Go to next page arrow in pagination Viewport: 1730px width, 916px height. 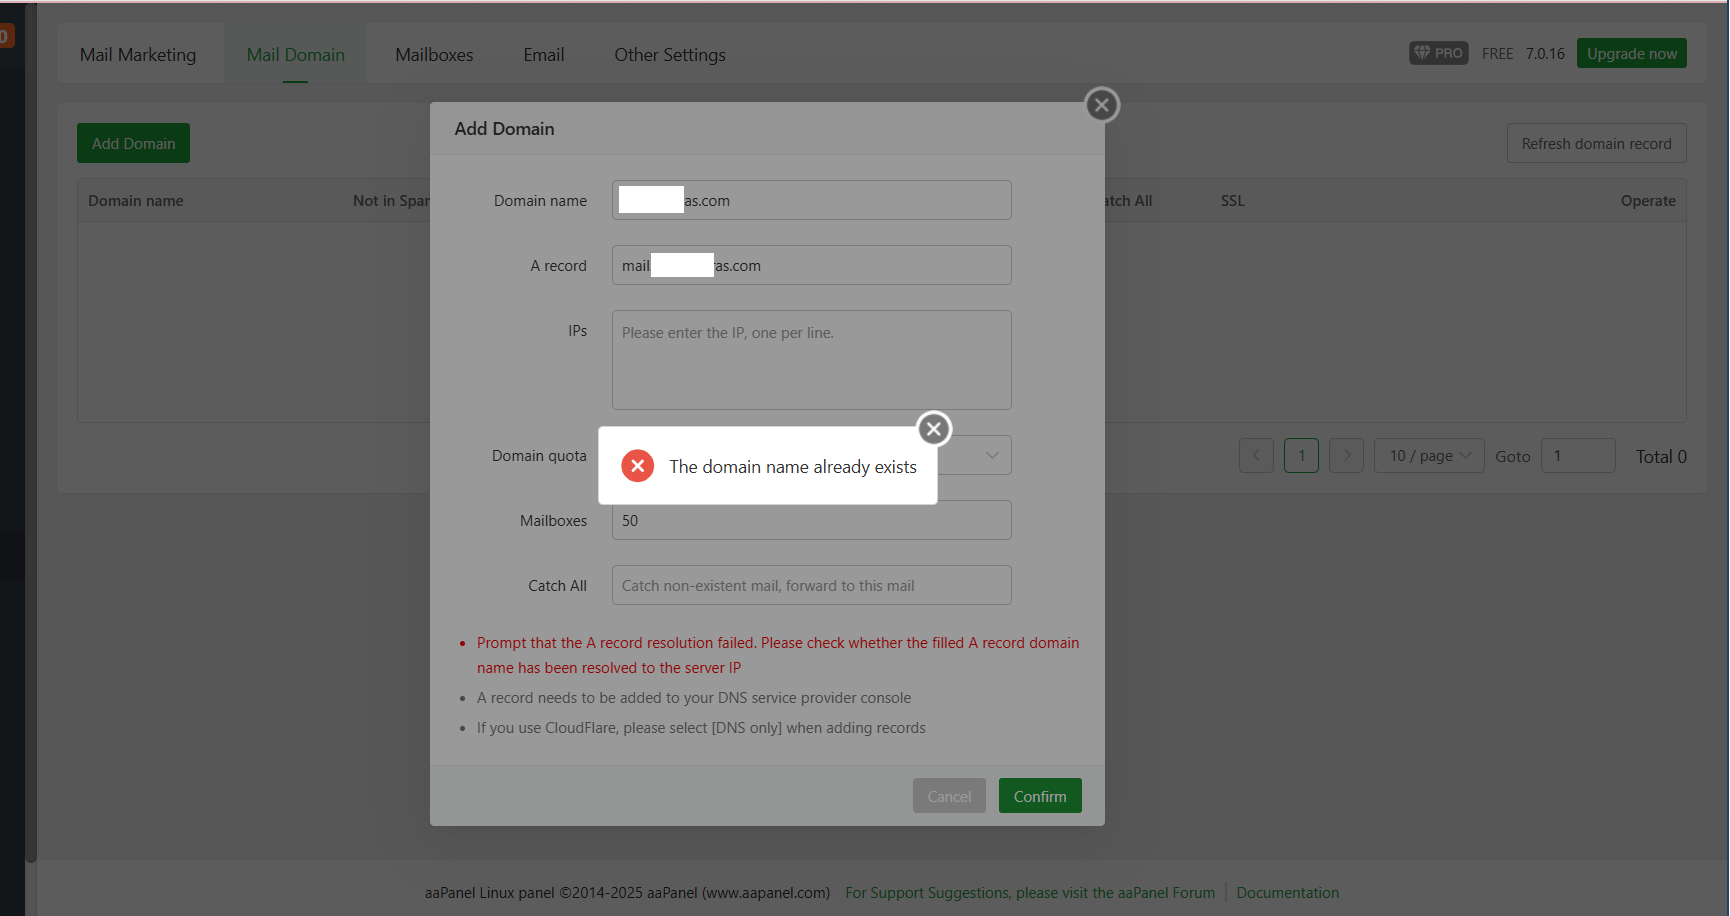tap(1346, 456)
